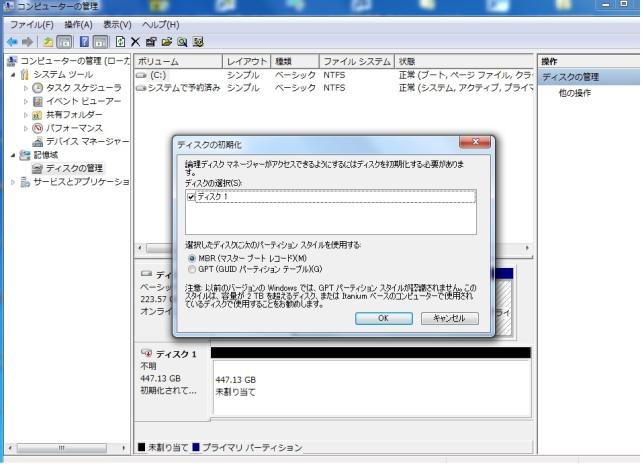Click the green Refresh toolbar icon
642x464 pixels.
point(120,42)
